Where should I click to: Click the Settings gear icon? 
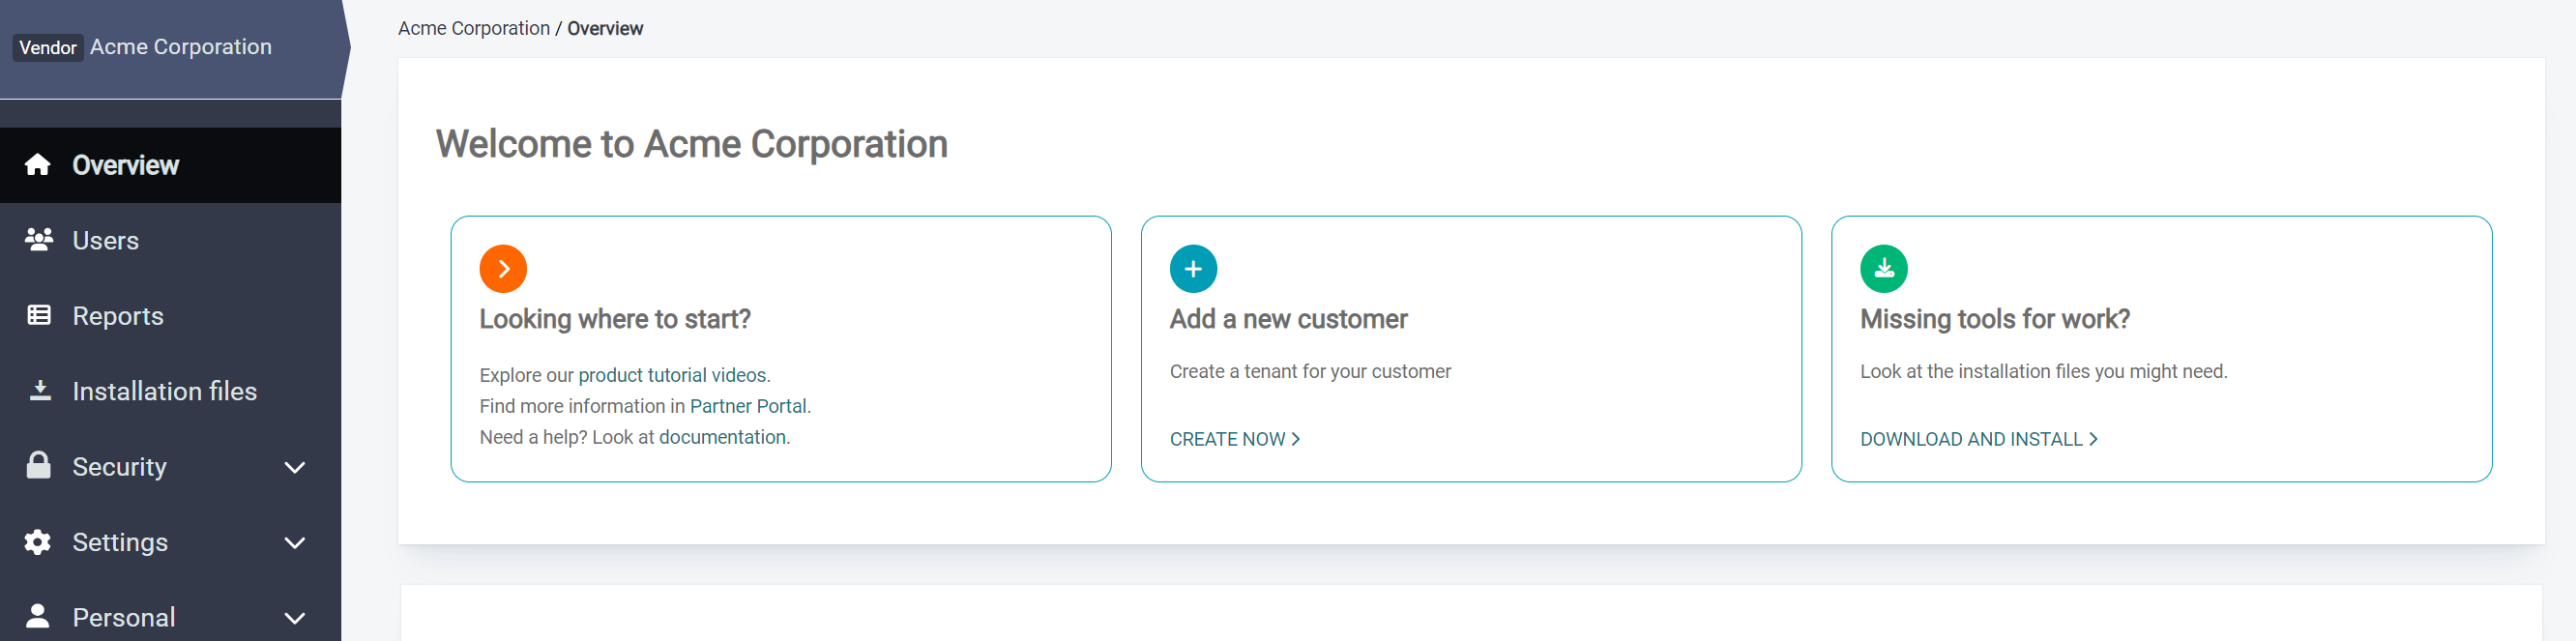(38, 542)
